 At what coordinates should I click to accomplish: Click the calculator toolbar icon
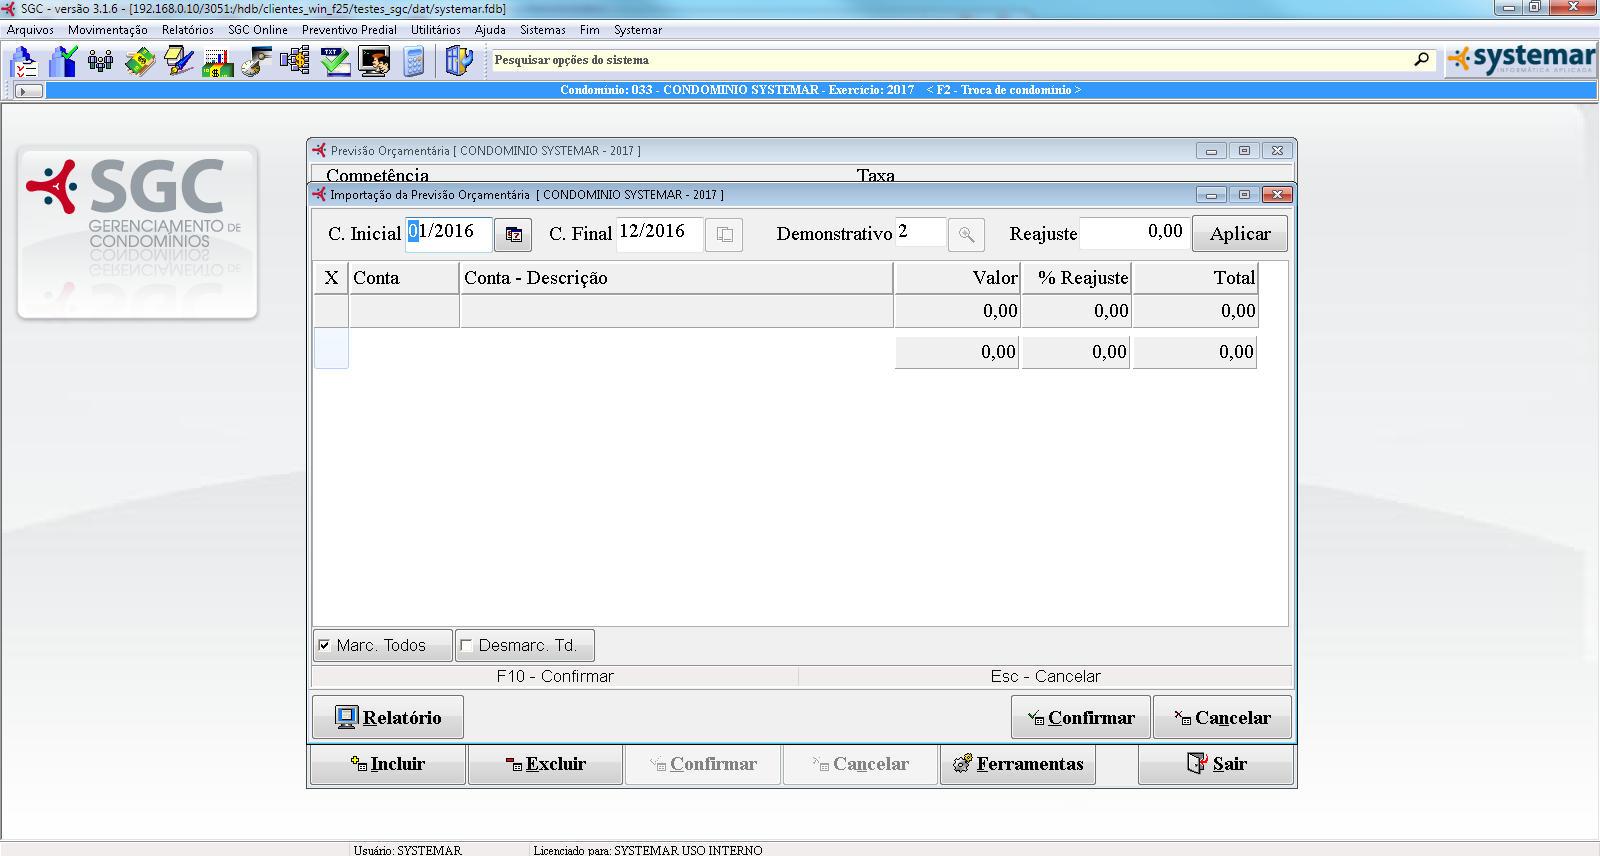(414, 62)
